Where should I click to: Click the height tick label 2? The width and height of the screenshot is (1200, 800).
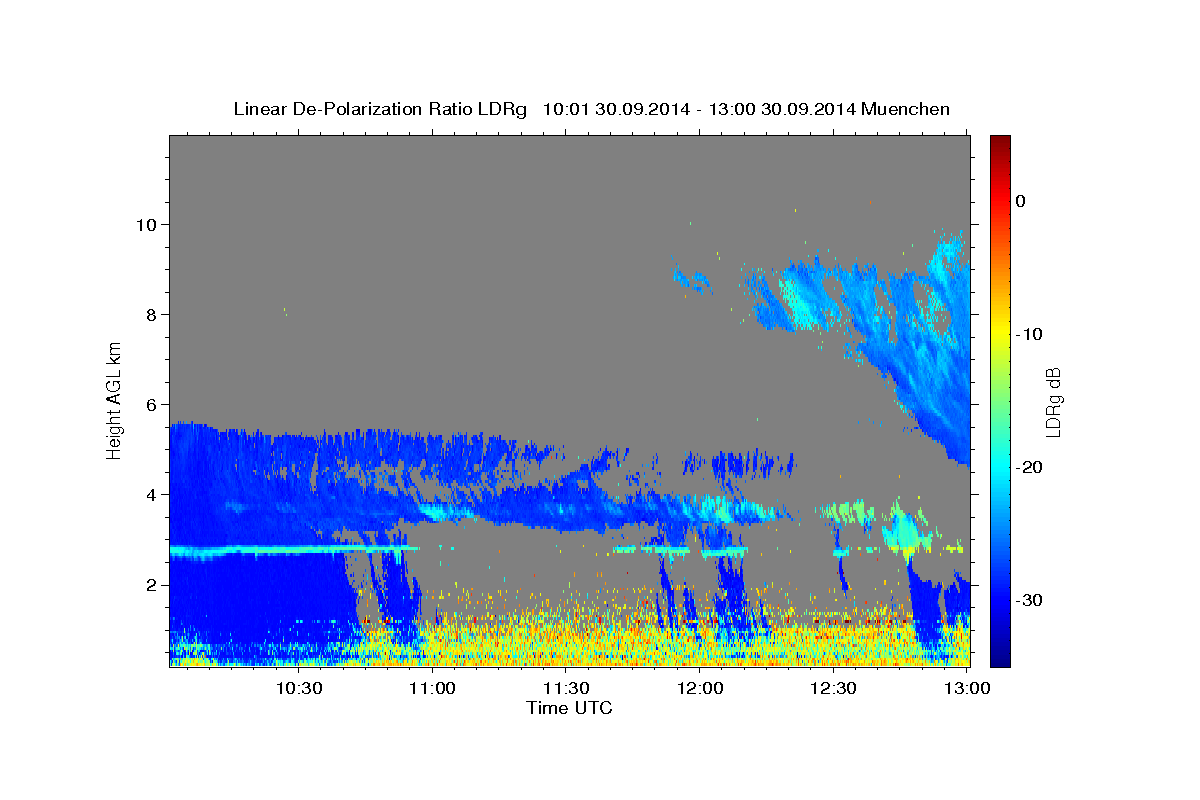(x=153, y=585)
